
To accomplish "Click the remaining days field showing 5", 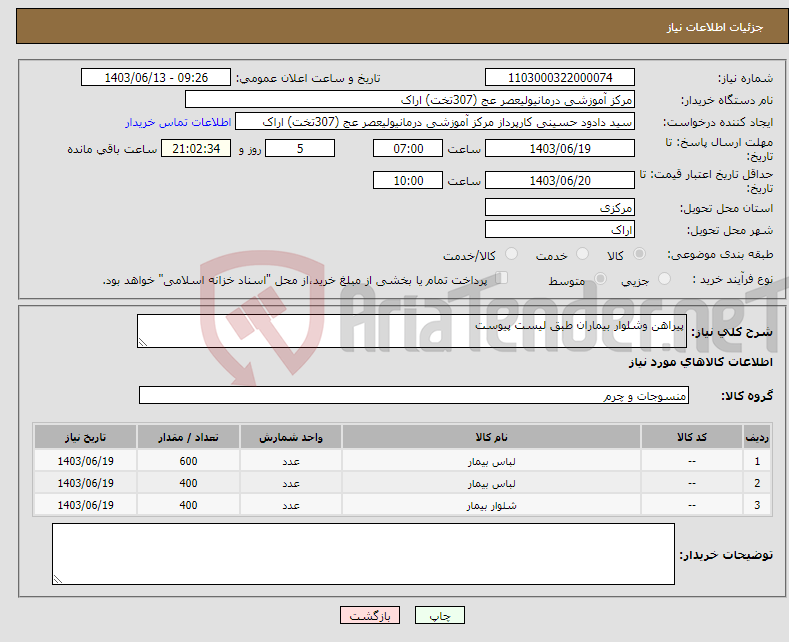I will [x=300, y=148].
